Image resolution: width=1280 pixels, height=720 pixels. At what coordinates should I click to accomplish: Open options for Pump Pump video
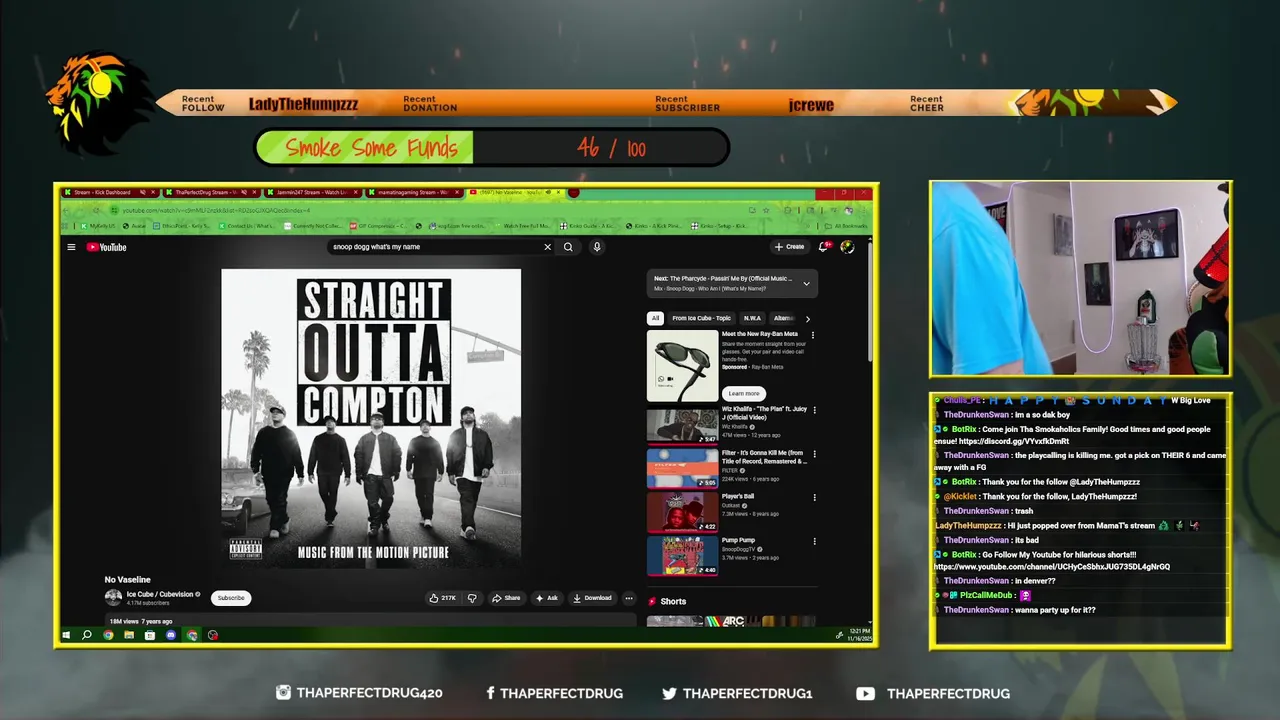tap(814, 541)
